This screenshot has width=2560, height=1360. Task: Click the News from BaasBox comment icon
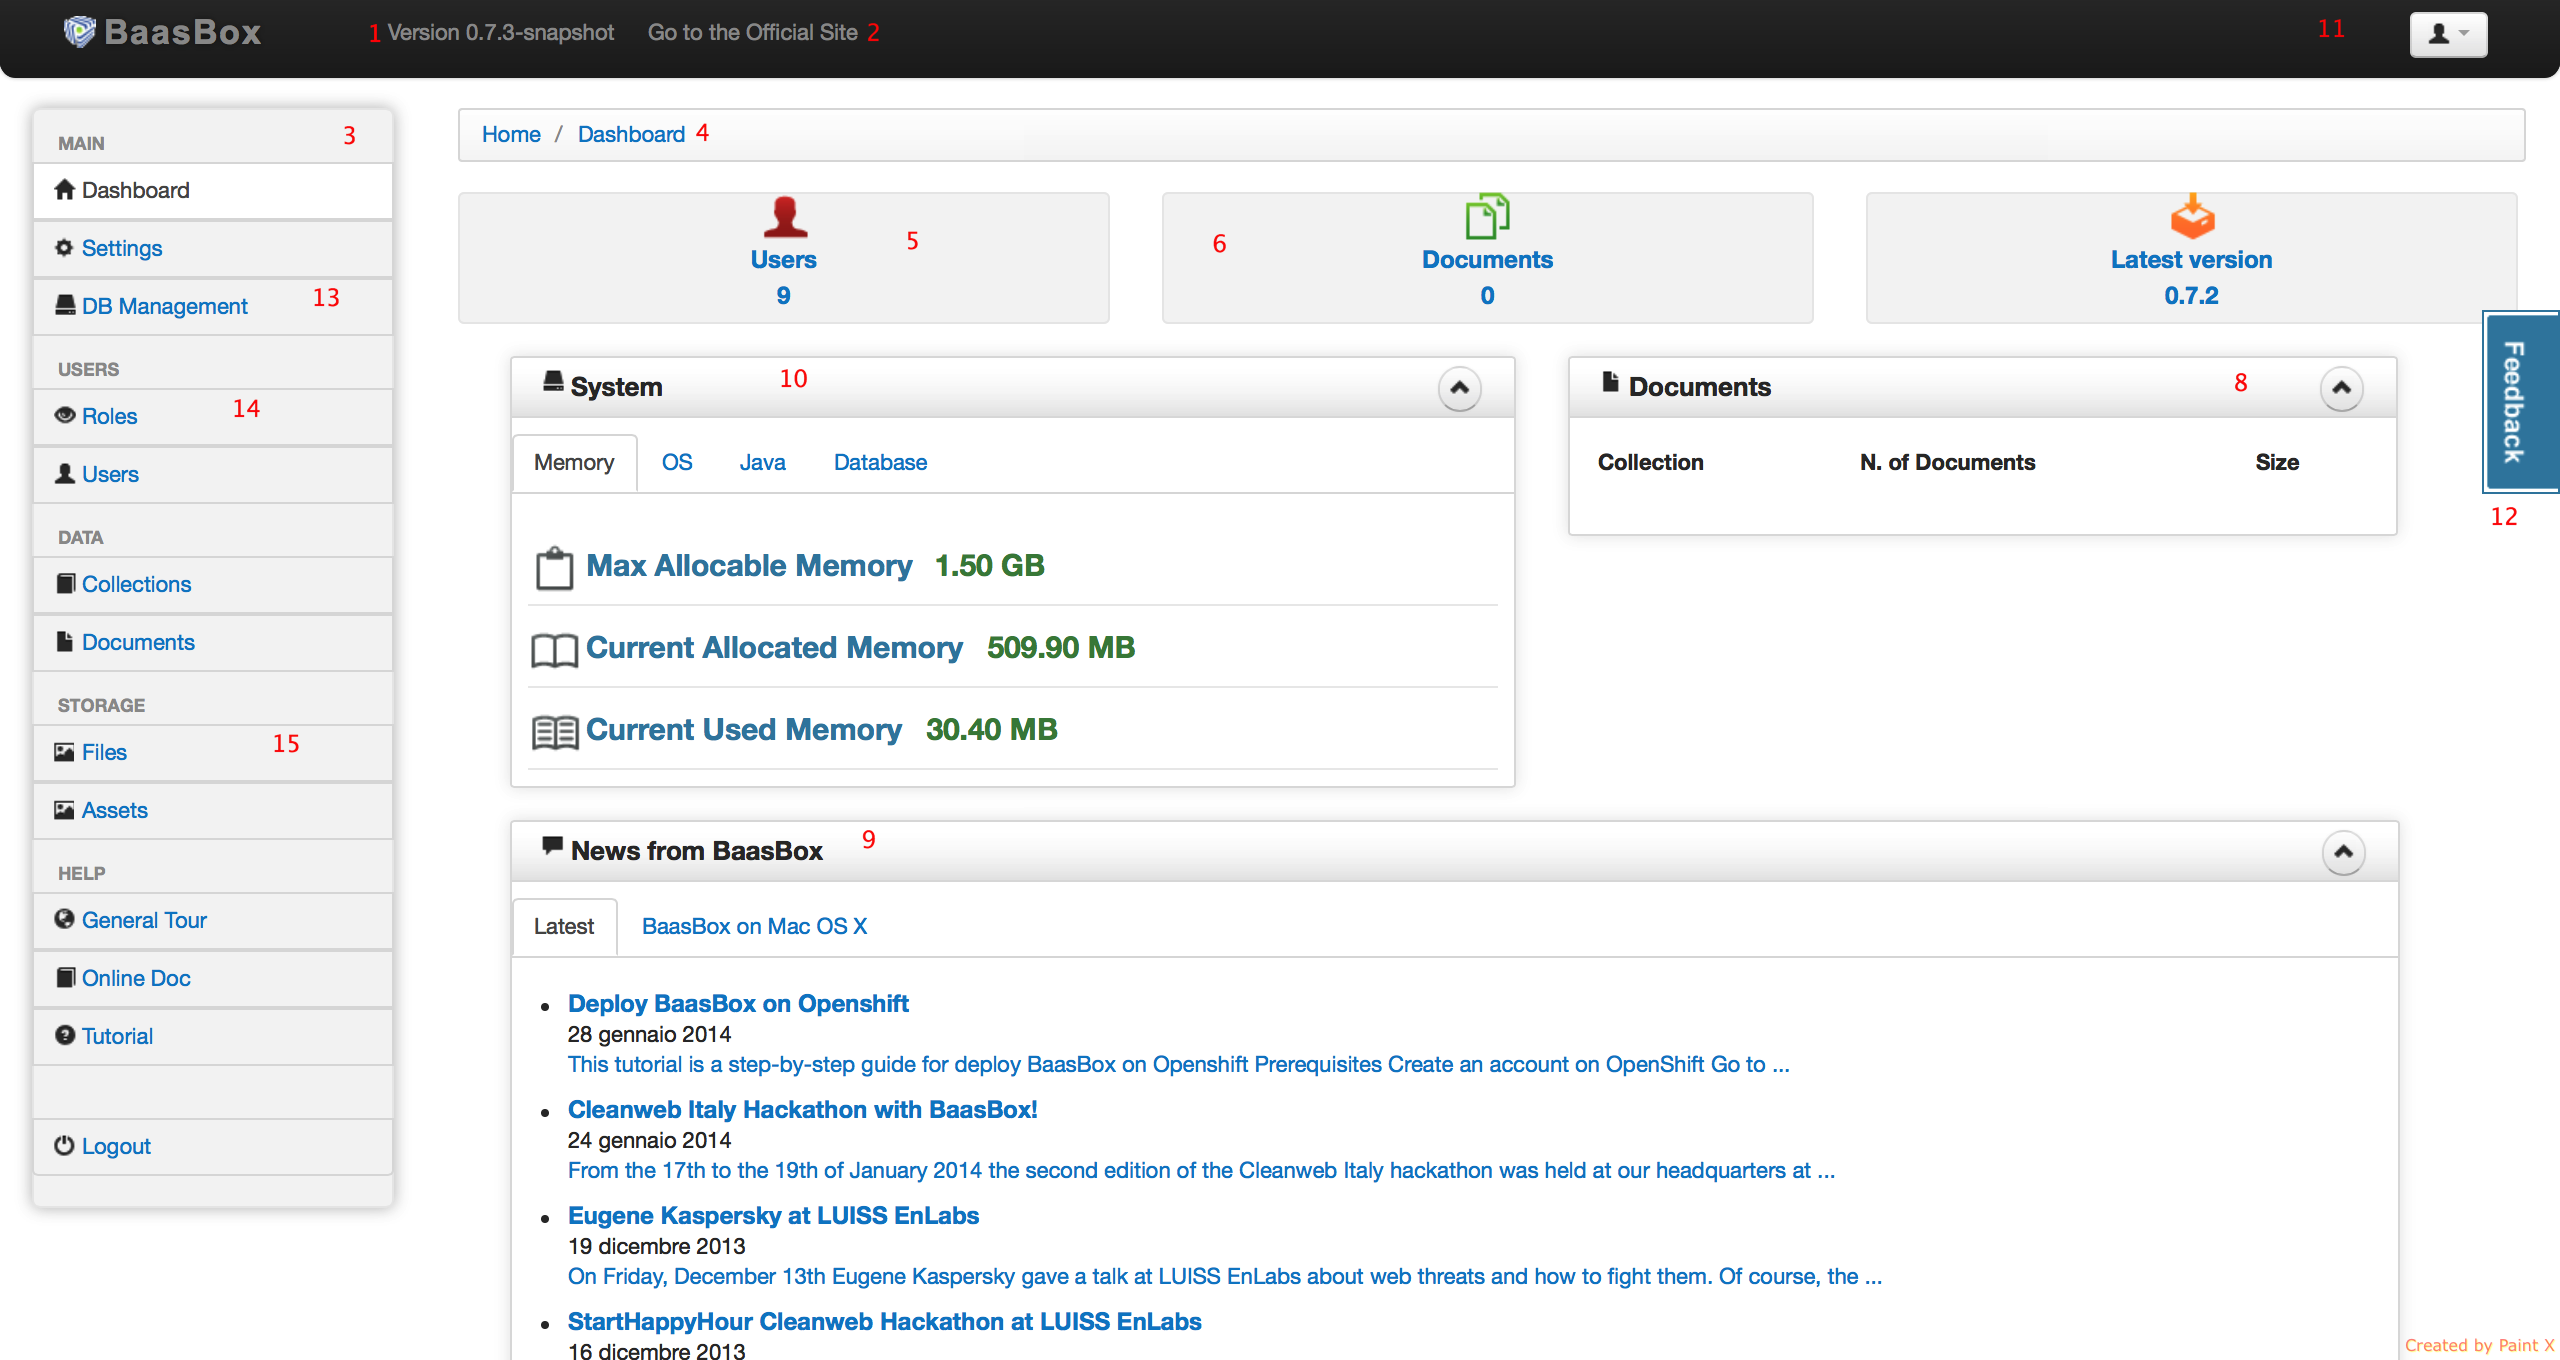point(552,845)
